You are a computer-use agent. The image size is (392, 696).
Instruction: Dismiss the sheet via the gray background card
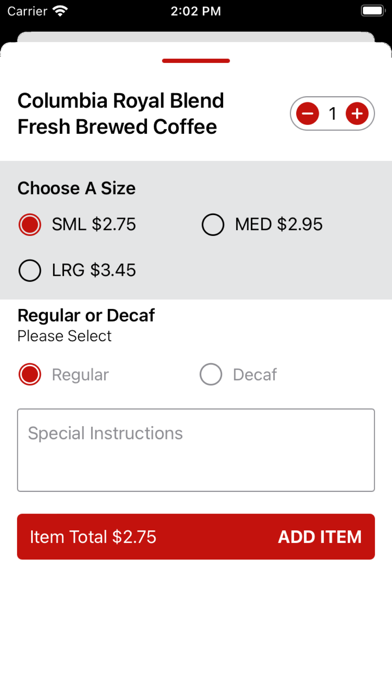[196, 36]
